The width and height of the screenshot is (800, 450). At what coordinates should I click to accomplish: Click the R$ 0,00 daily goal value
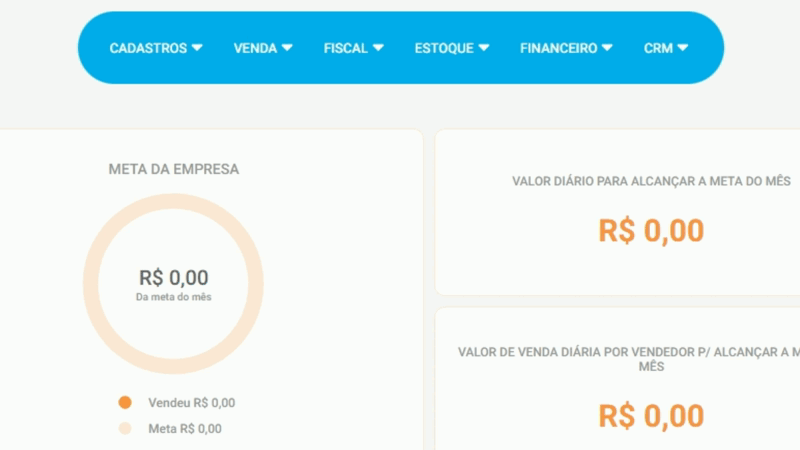[651, 231]
